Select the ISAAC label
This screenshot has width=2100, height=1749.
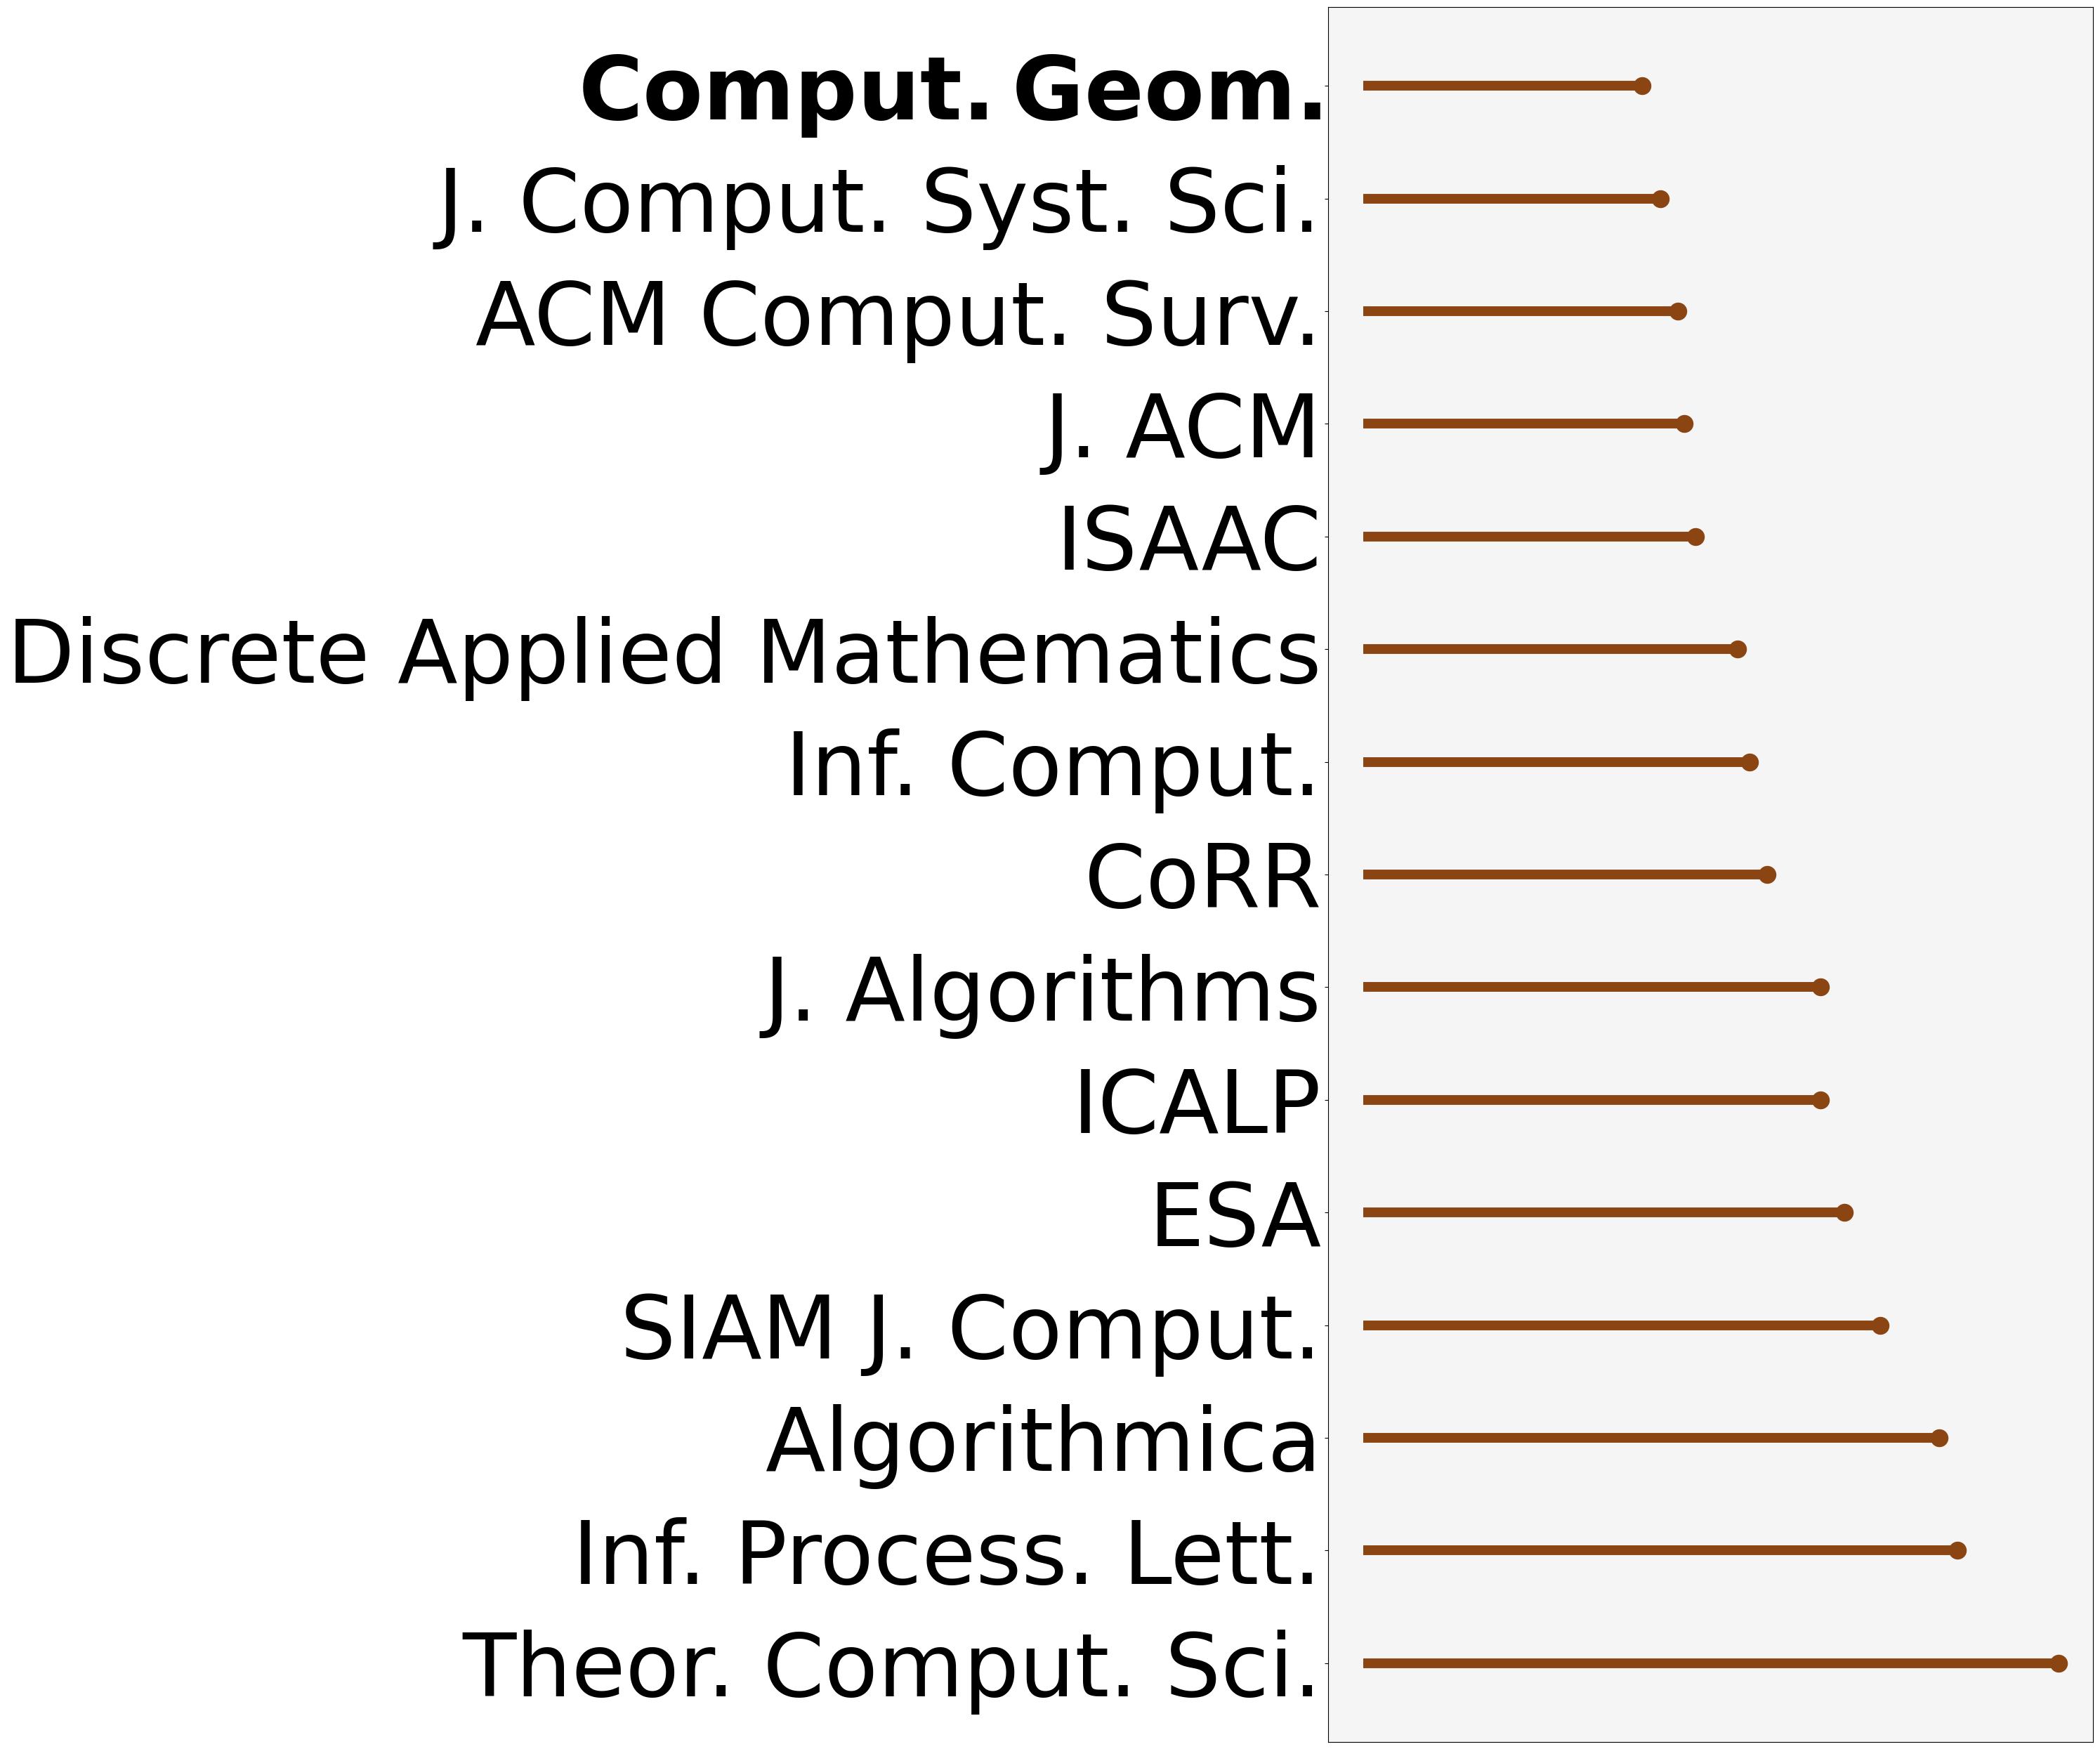[x=1189, y=540]
